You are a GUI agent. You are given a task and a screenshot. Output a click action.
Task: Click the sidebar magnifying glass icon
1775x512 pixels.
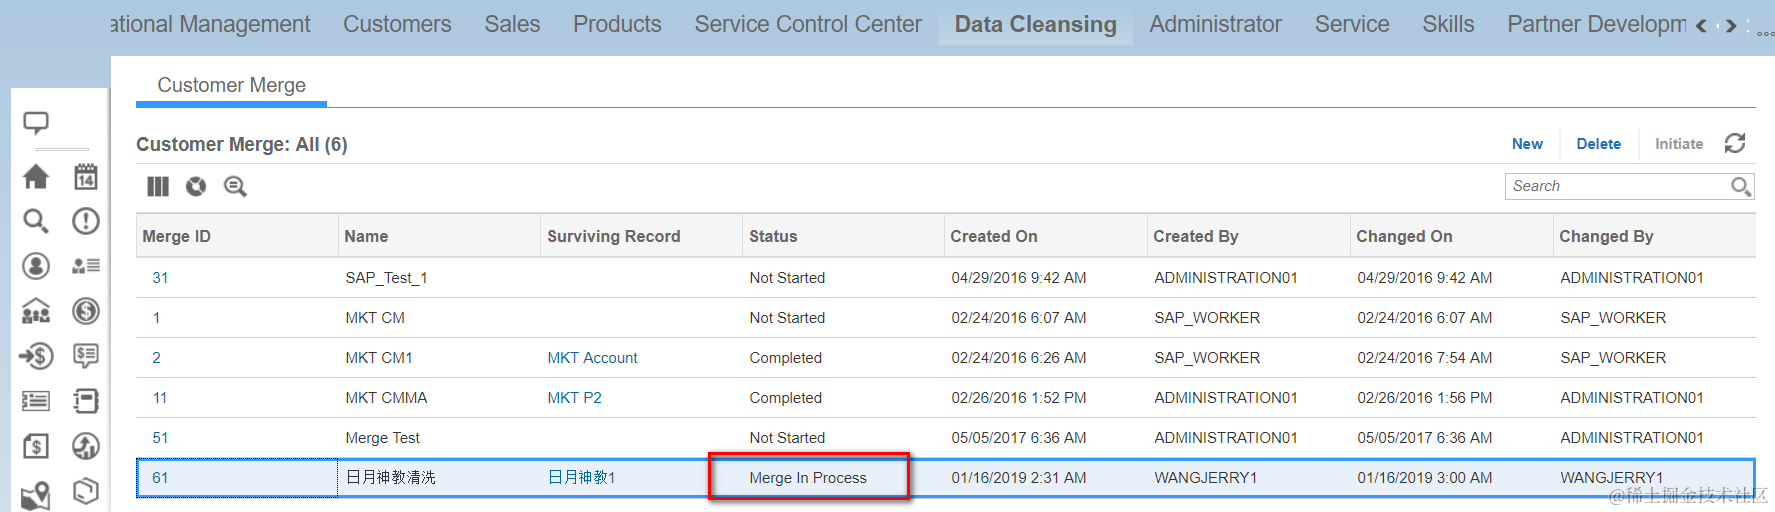coord(36,221)
